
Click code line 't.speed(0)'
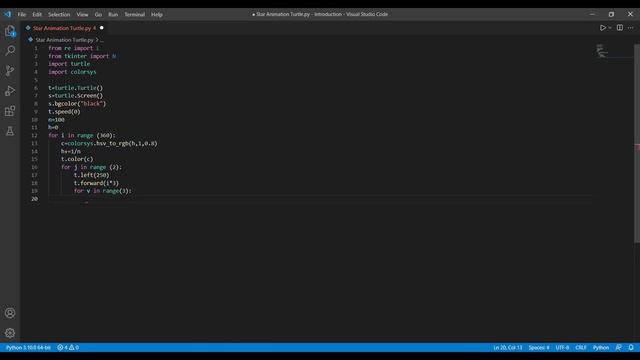64,111
